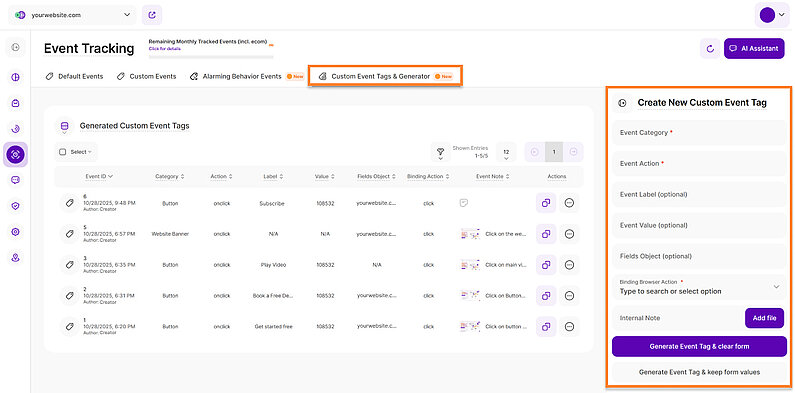Sort the table by Value column
Screen dimensions: 795x393
point(324,176)
